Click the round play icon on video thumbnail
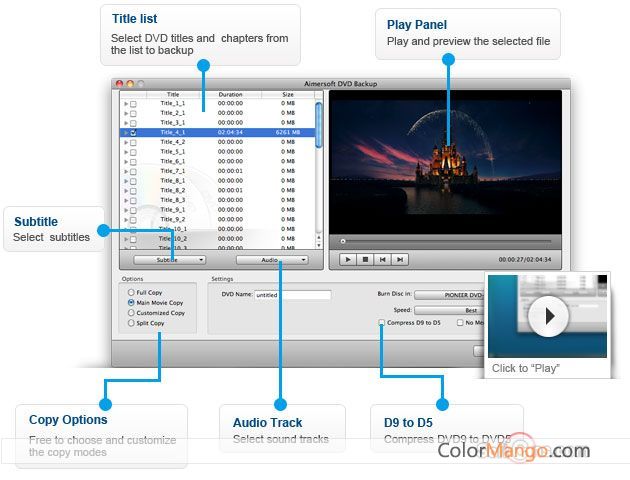Viewport: 630px width, 480px height. 548,317
